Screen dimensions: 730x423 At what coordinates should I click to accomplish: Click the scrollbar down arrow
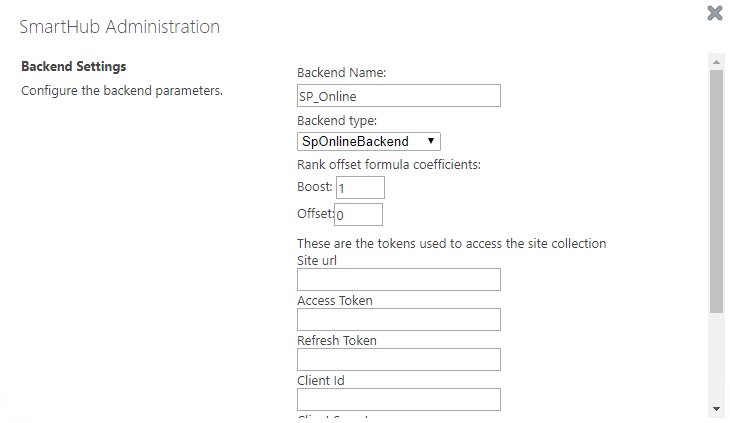[715, 409]
